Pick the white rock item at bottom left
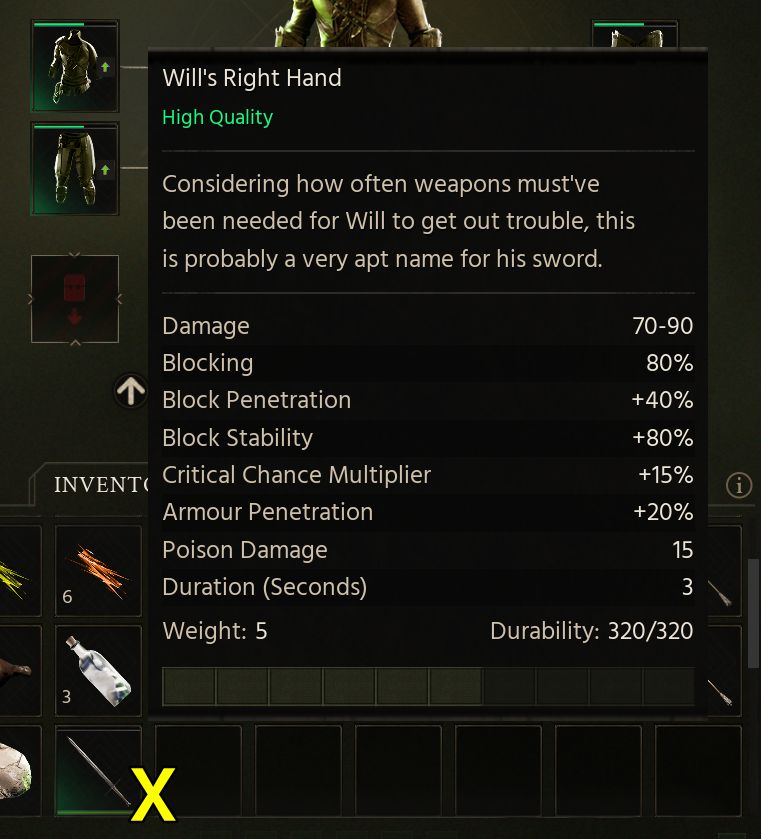The width and height of the screenshot is (761, 839). pos(20,771)
